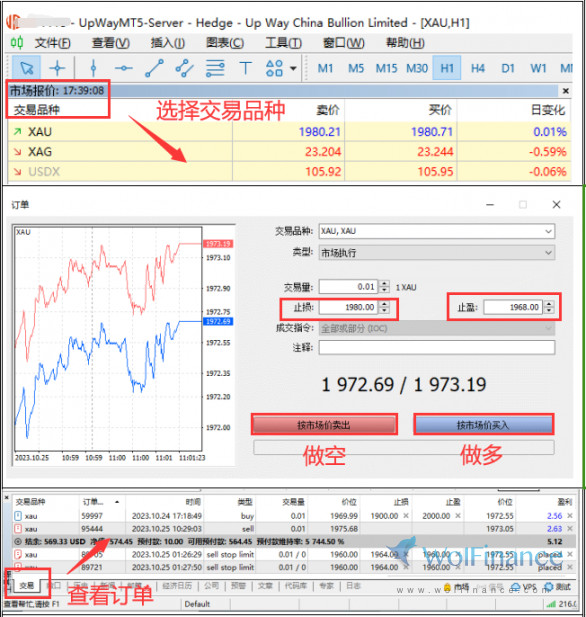Close the 市场报价 market watch panel

point(566,91)
